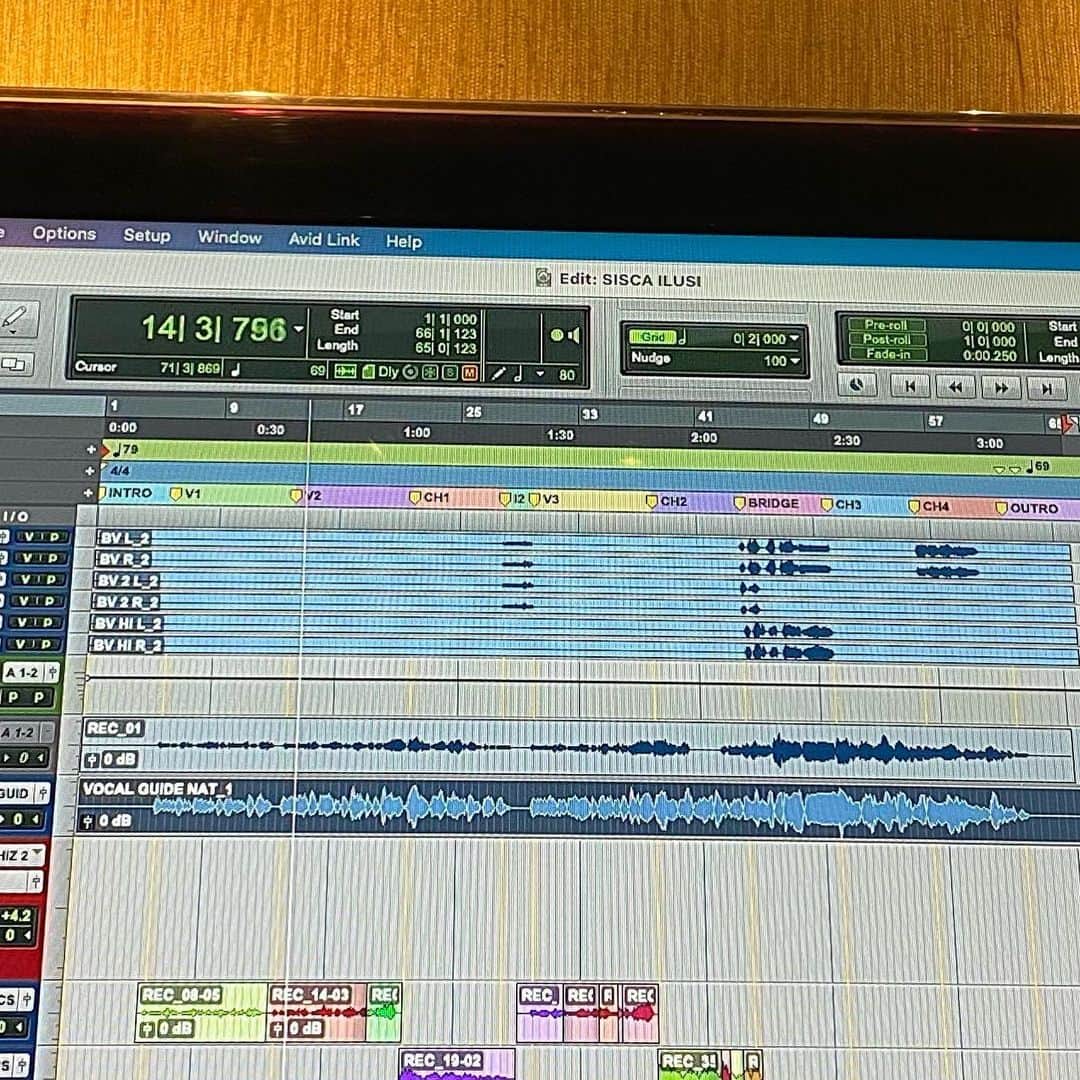Click the OUTRO marker
1080x1080 pixels.
pos(1026,508)
